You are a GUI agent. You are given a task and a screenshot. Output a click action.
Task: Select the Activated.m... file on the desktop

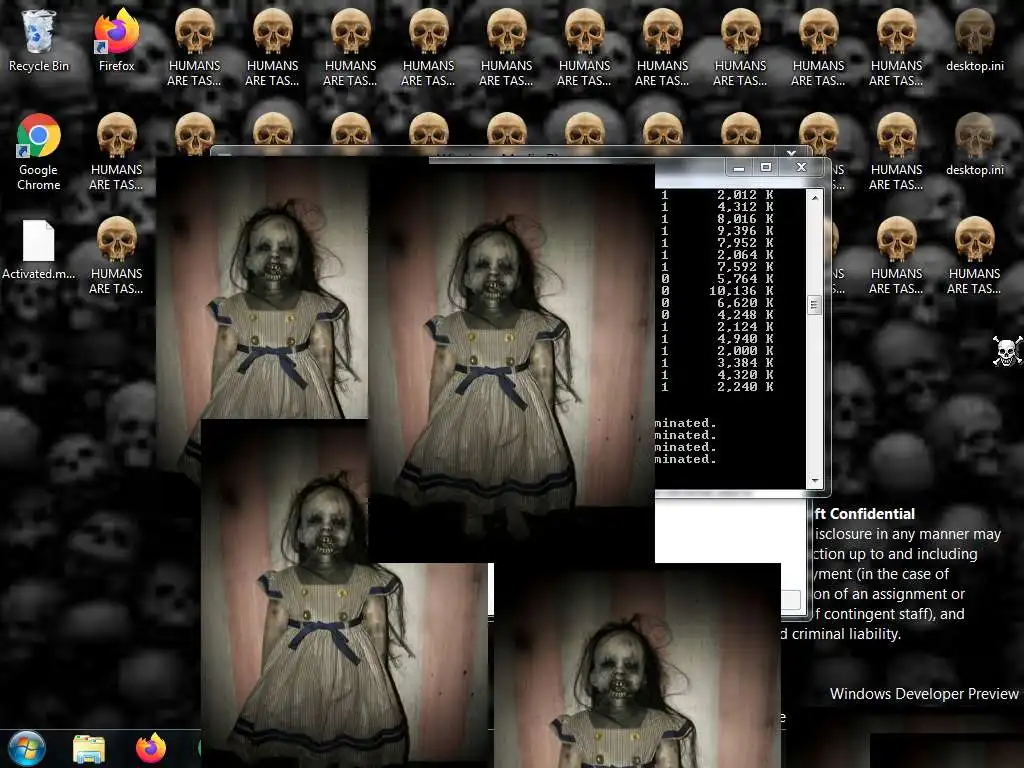point(38,250)
